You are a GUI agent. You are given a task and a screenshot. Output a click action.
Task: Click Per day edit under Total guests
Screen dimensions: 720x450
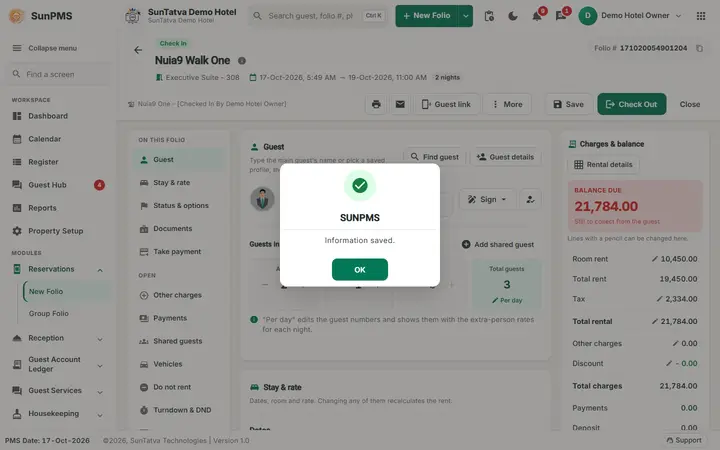[x=507, y=300]
